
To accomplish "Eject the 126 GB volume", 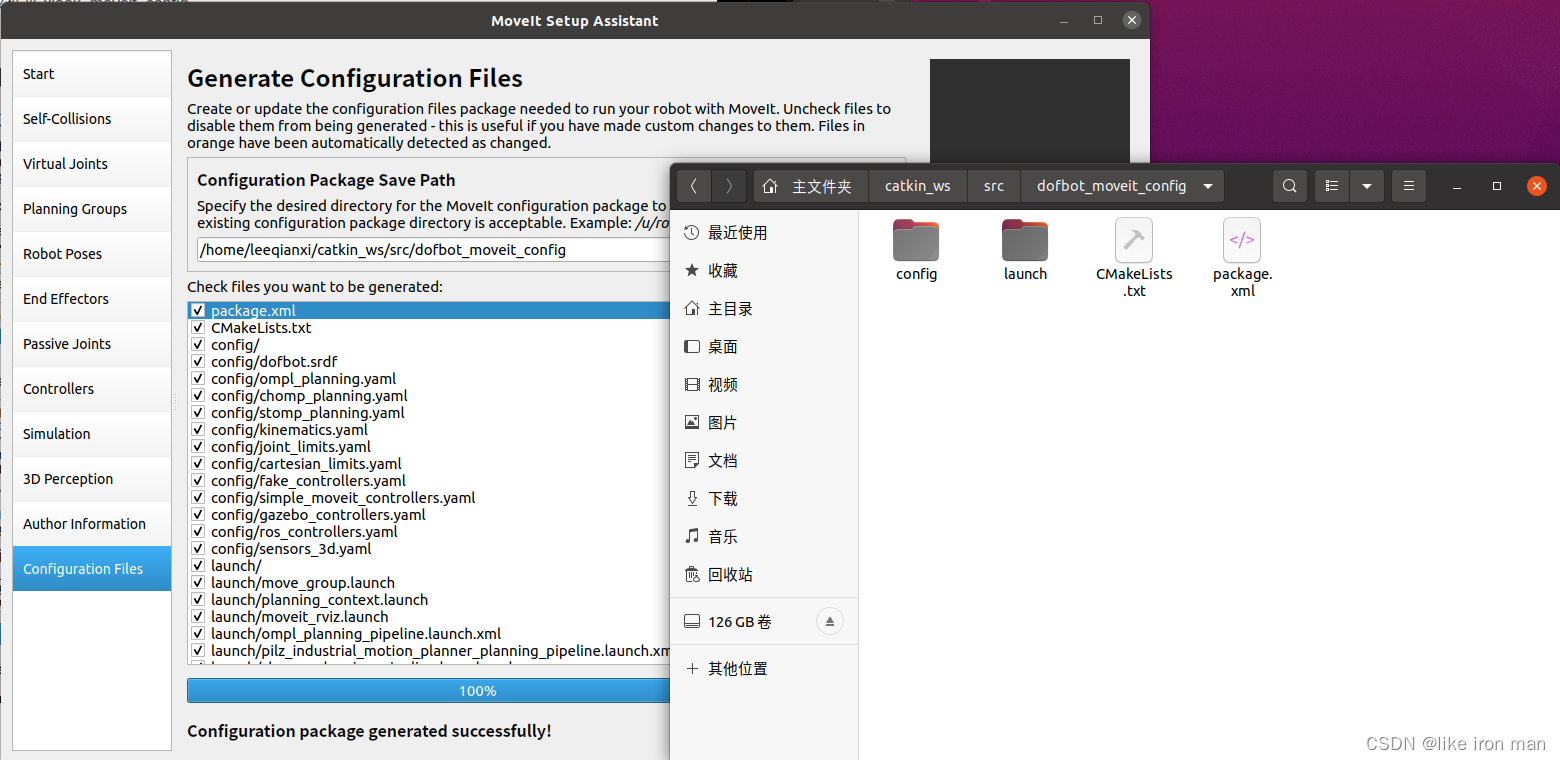I will [x=830, y=622].
